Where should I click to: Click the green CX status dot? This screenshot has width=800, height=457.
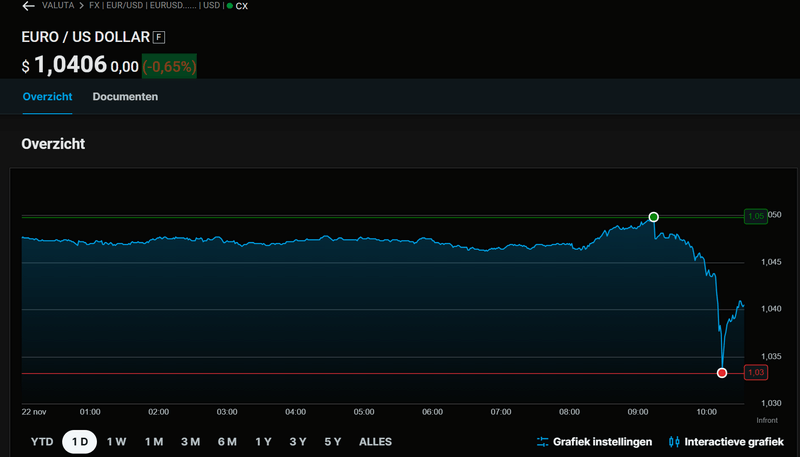230,6
